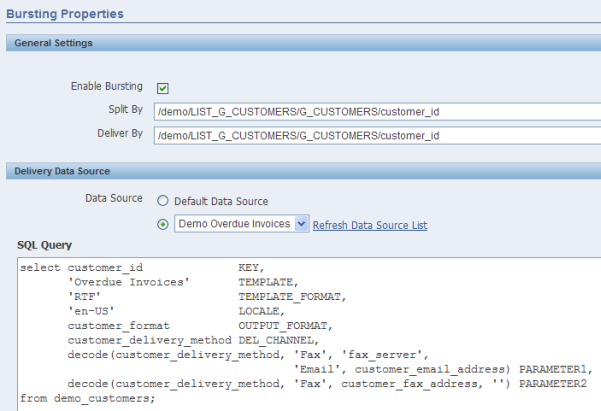Select the radio button beside Demo Overdue Invoices
The image size is (601, 411).
coord(163,224)
